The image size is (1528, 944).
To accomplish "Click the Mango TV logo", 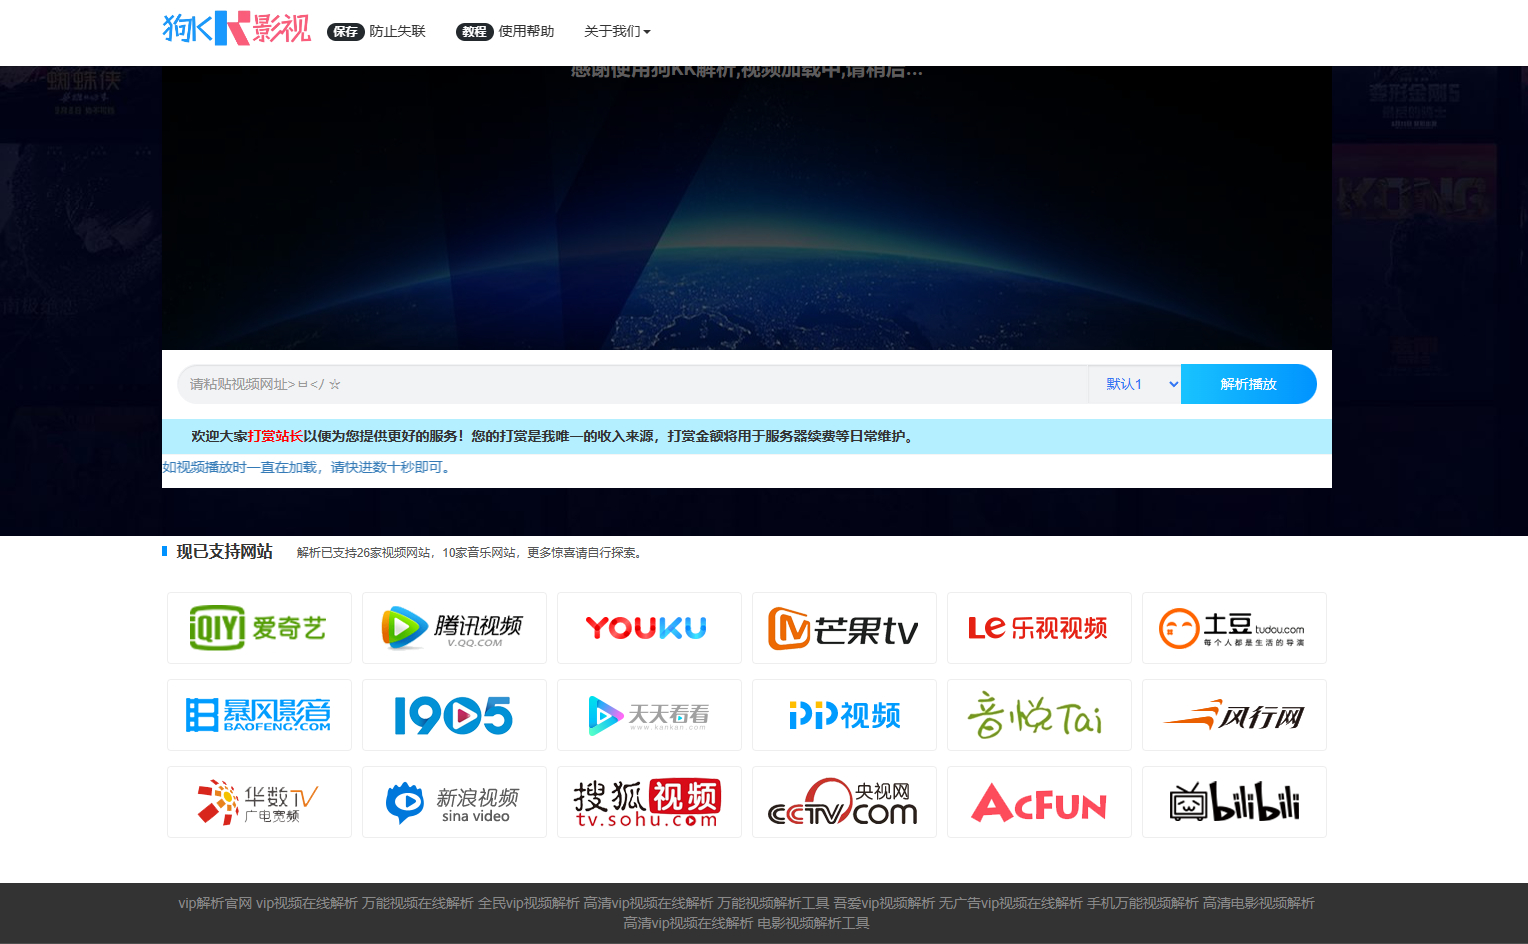I will [844, 628].
